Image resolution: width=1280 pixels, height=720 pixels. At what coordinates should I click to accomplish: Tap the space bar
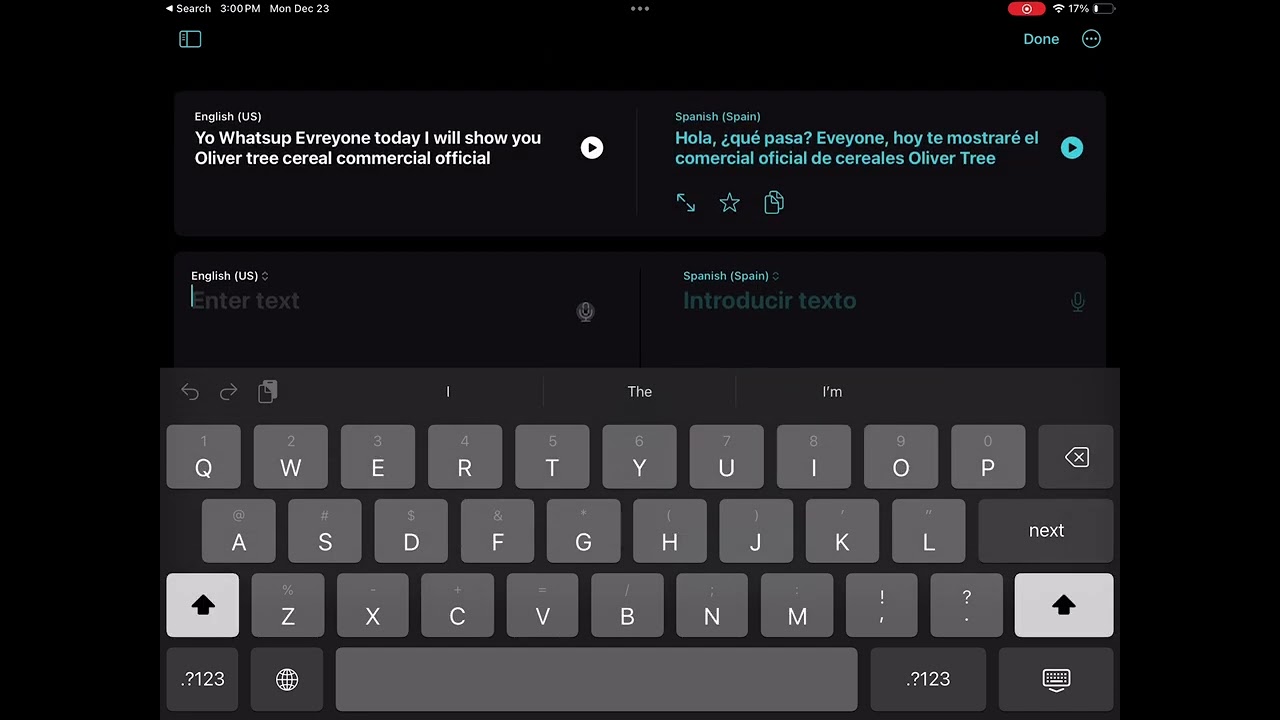click(x=596, y=679)
